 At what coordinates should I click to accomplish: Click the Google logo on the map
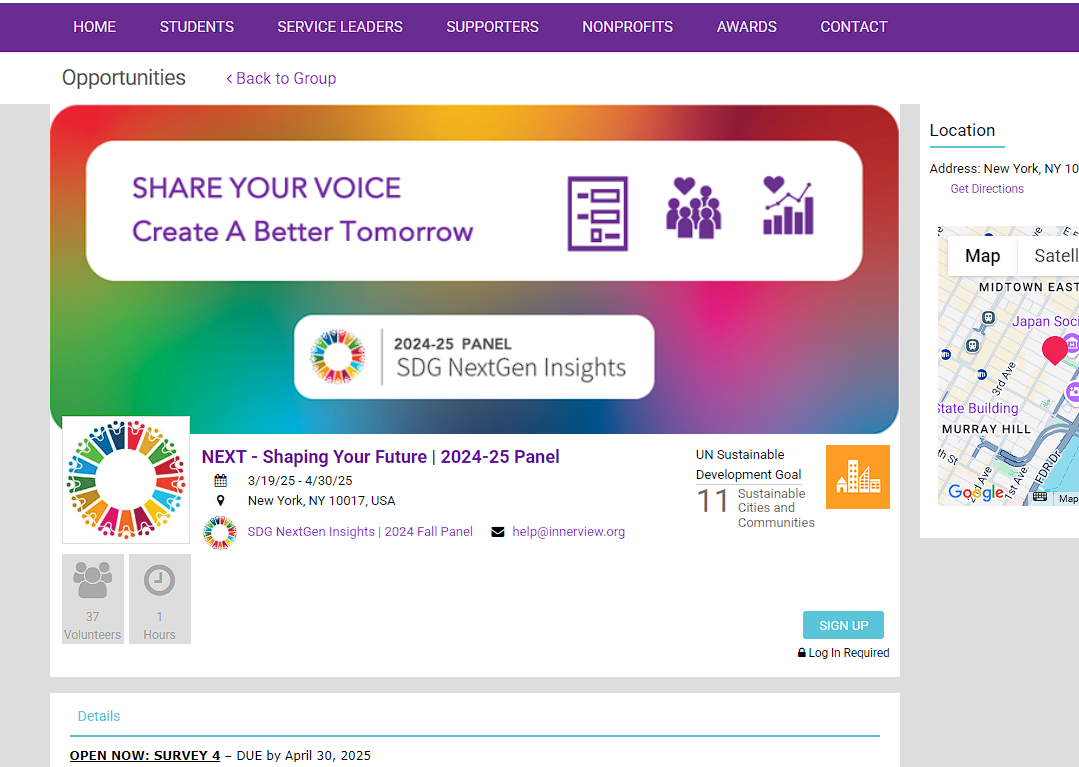976,492
